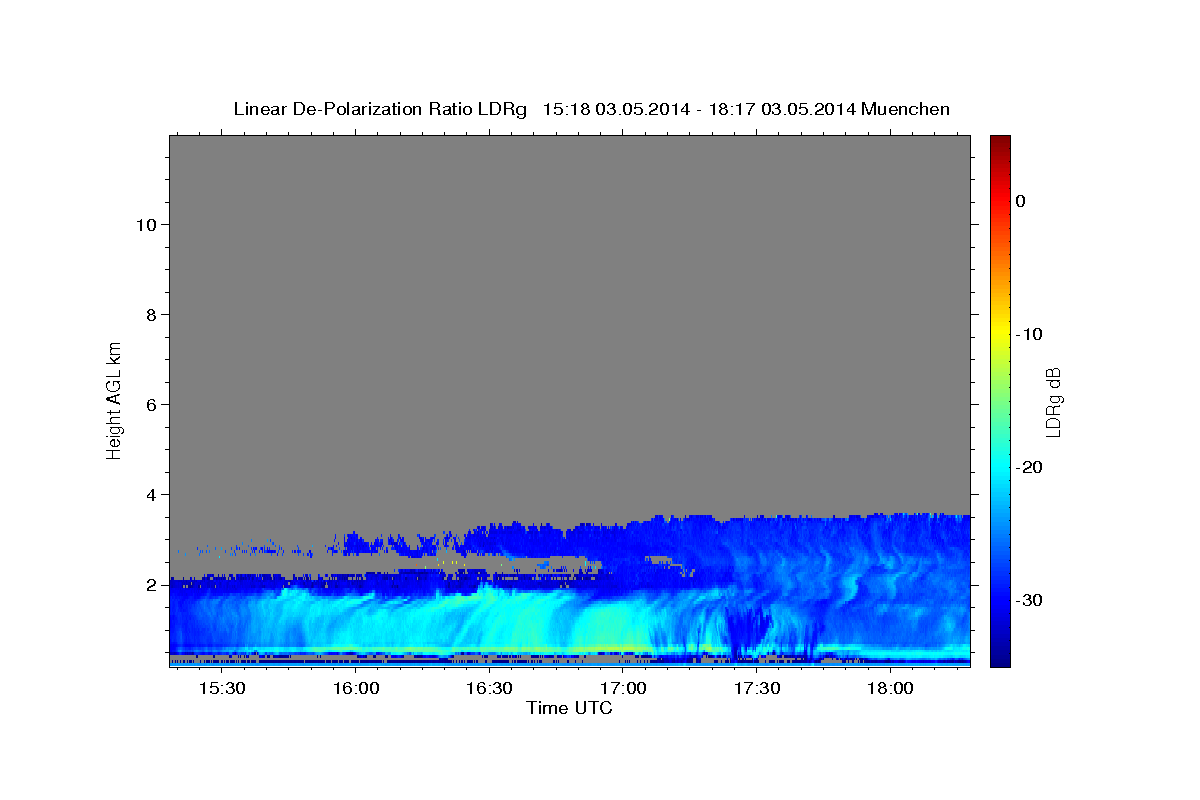Click the '18:17 03.05.2014' end time in title
This screenshot has height=800, width=1200.
pos(782,109)
